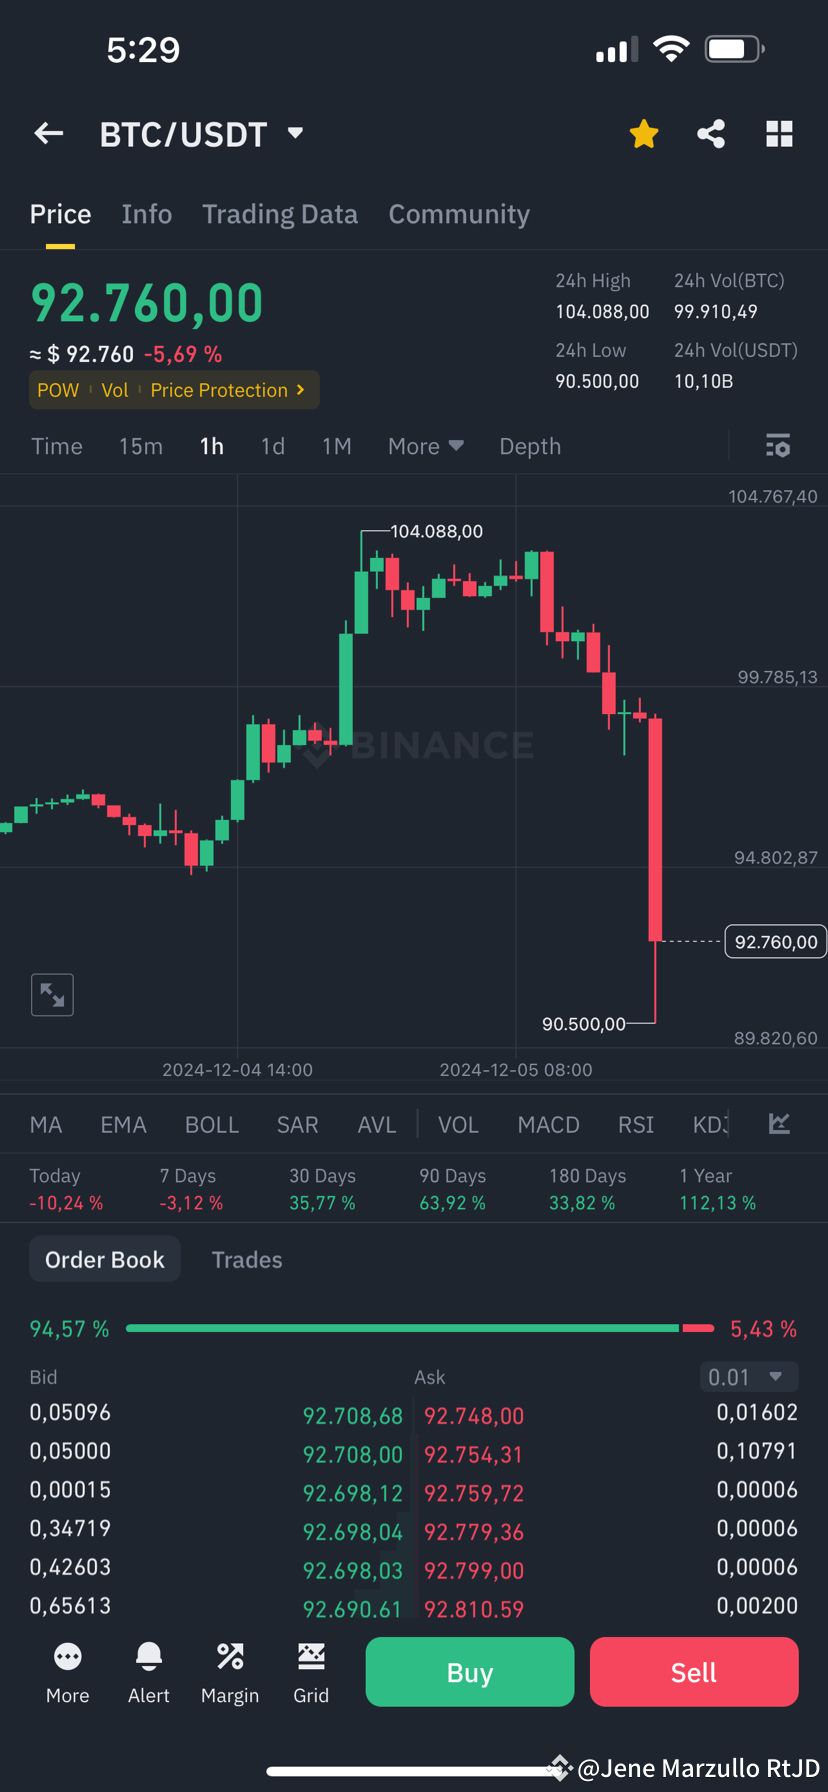Expand the chart to fullscreen
The width and height of the screenshot is (828, 1792).
point(52,994)
